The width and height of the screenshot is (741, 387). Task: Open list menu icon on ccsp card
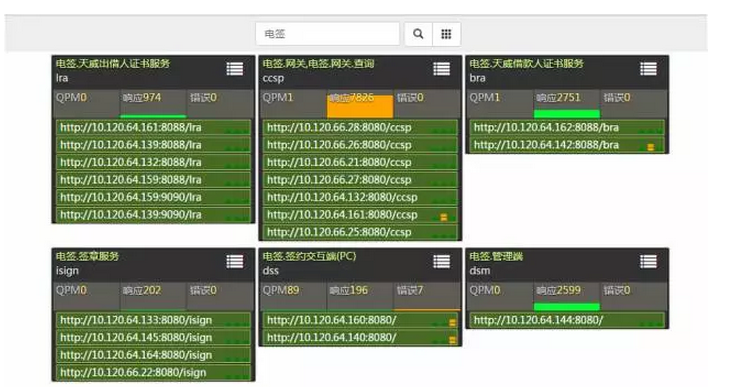coord(441,69)
